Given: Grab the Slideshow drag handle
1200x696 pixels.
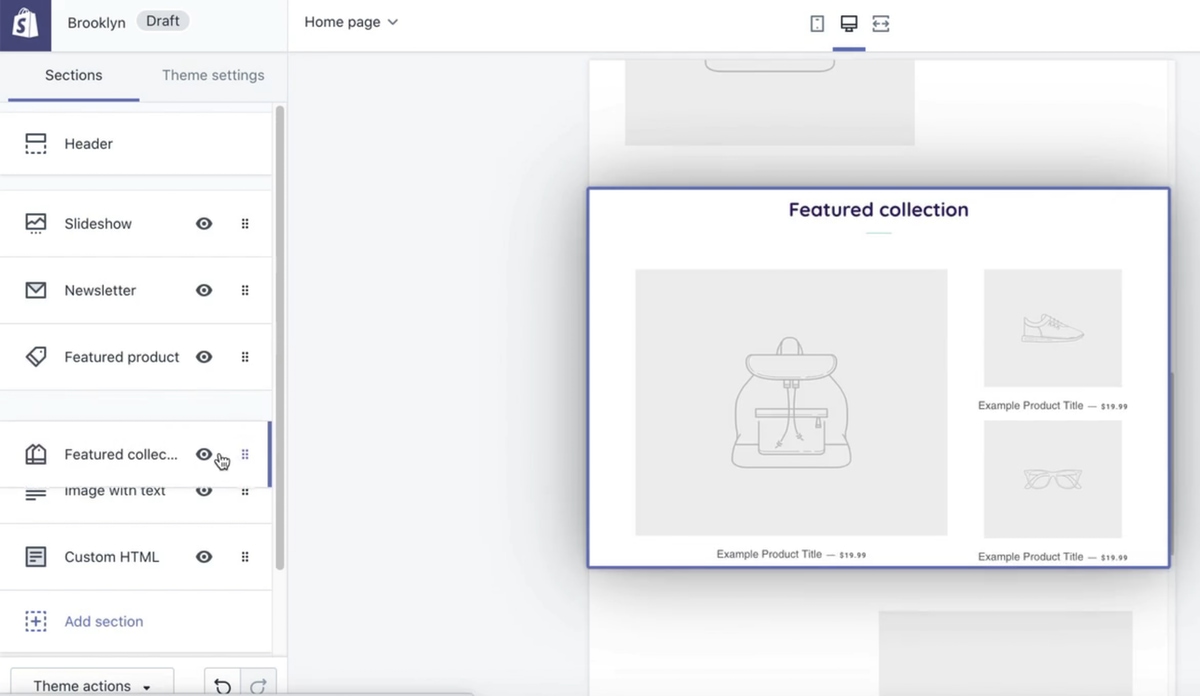Looking at the screenshot, I should [x=245, y=224].
